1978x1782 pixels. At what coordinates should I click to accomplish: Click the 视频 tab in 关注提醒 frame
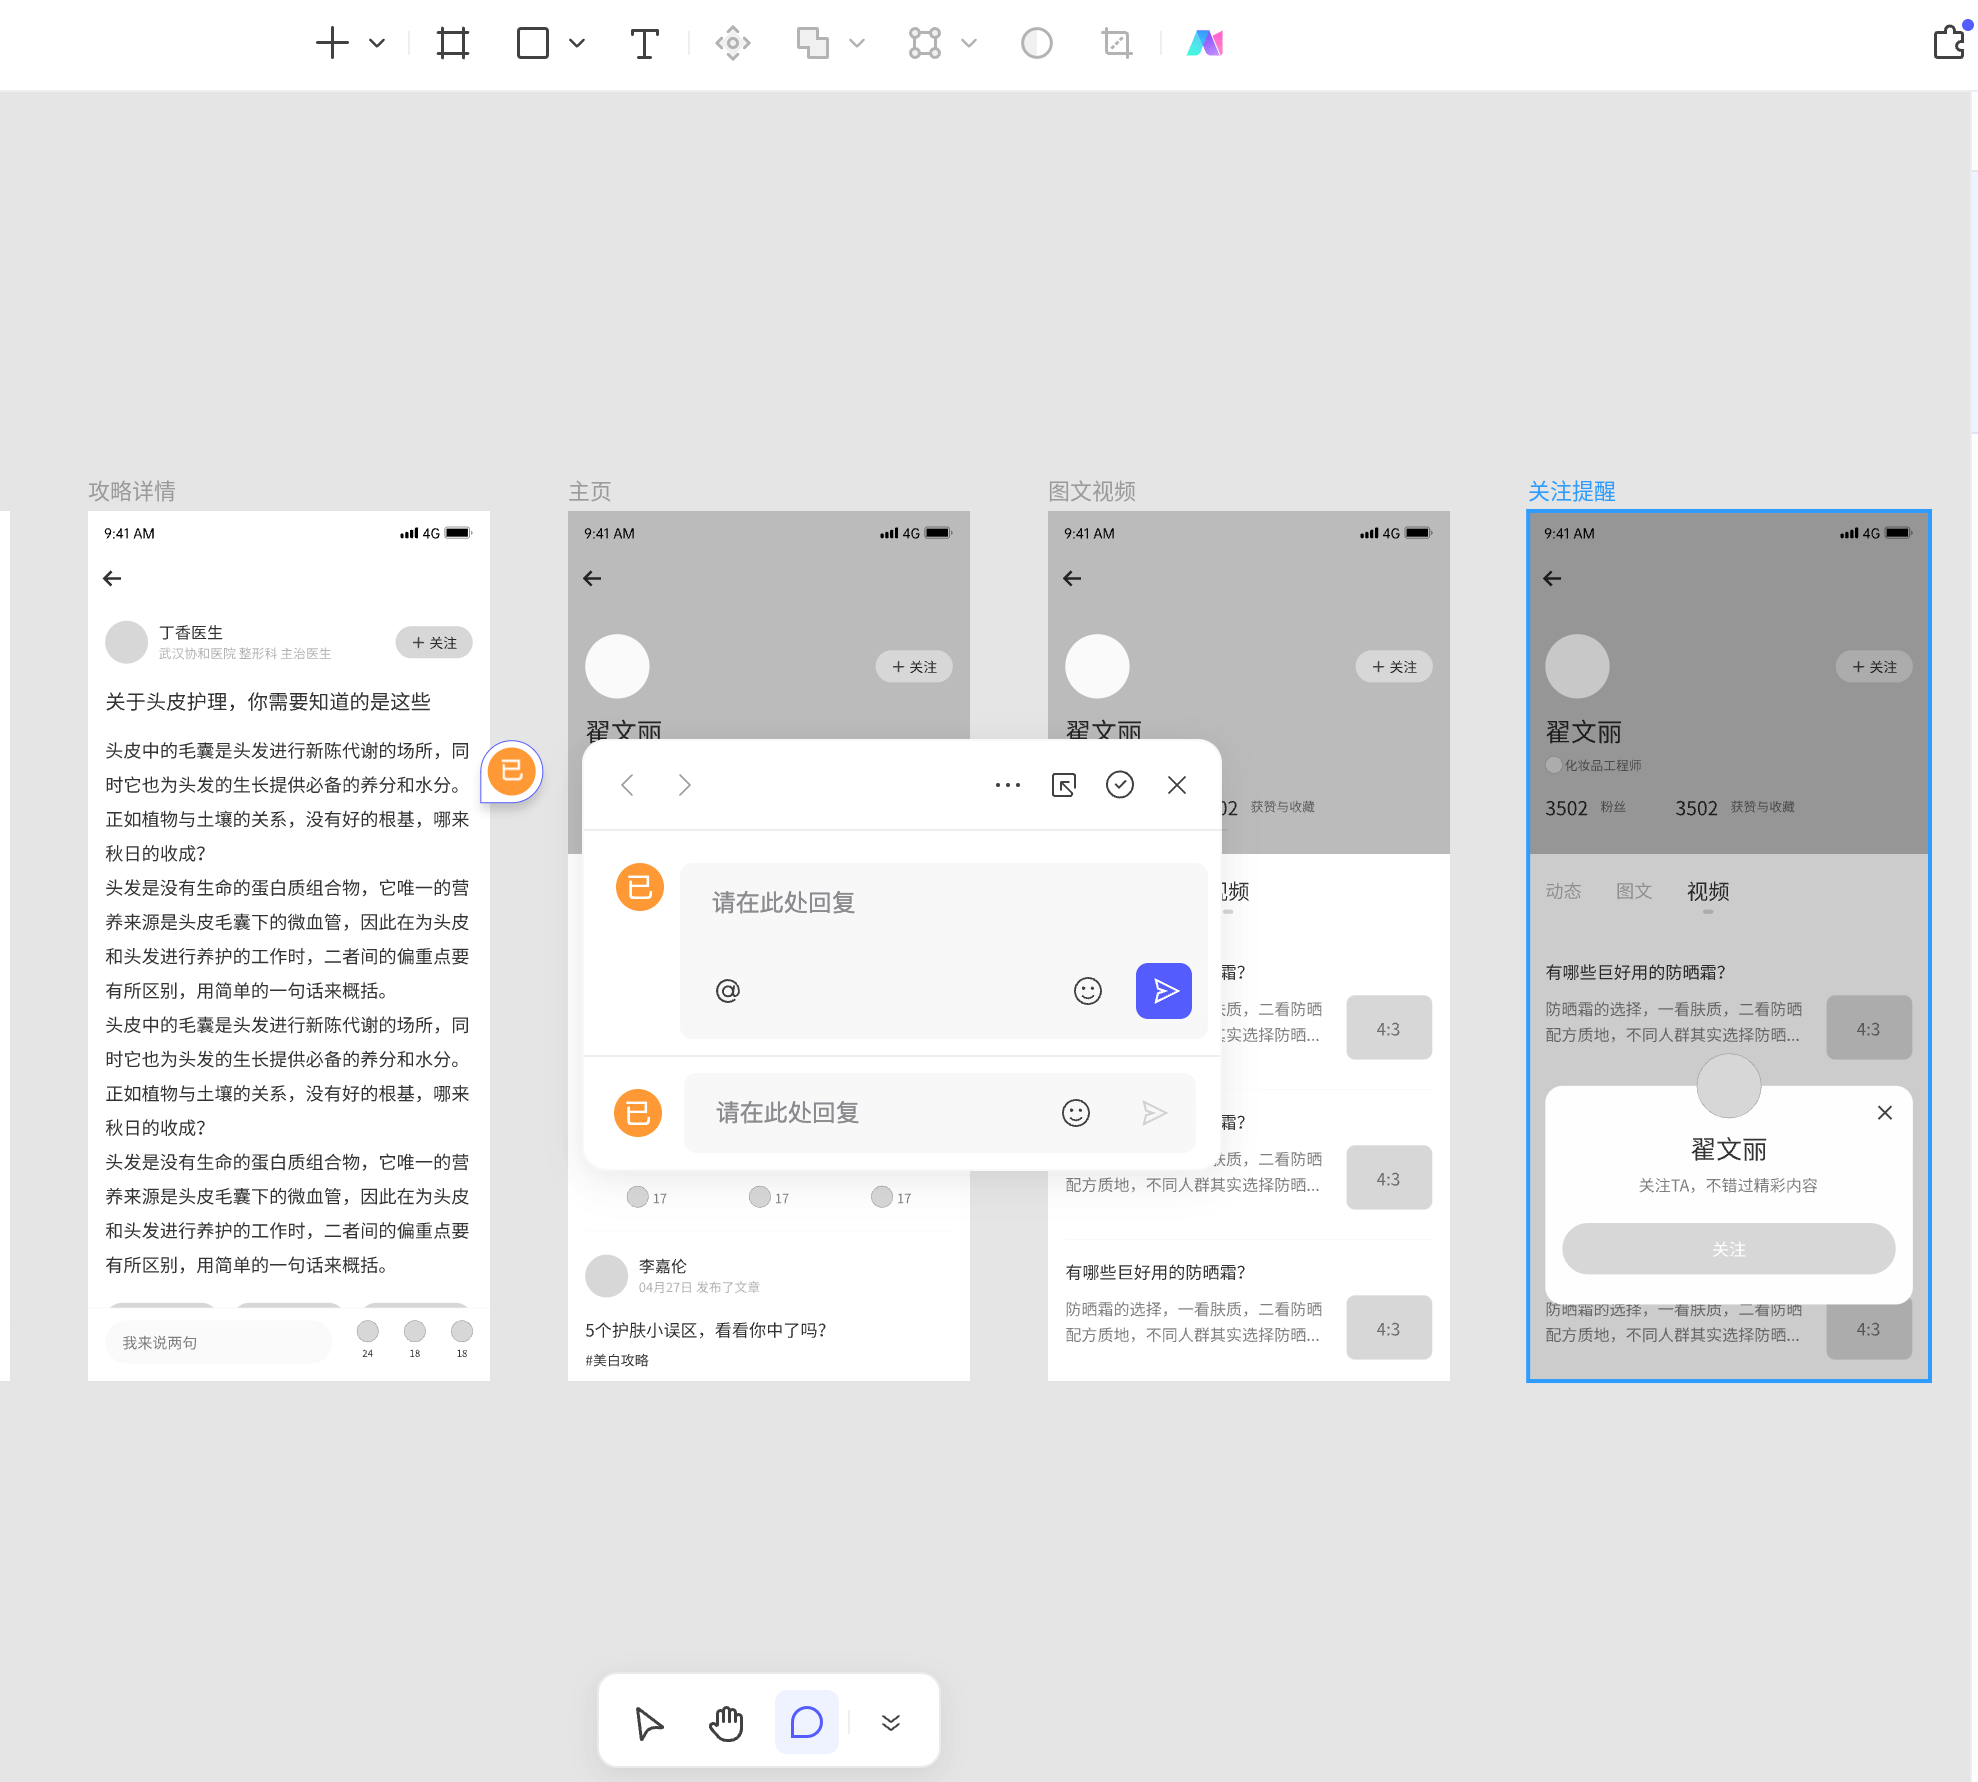tap(1708, 891)
